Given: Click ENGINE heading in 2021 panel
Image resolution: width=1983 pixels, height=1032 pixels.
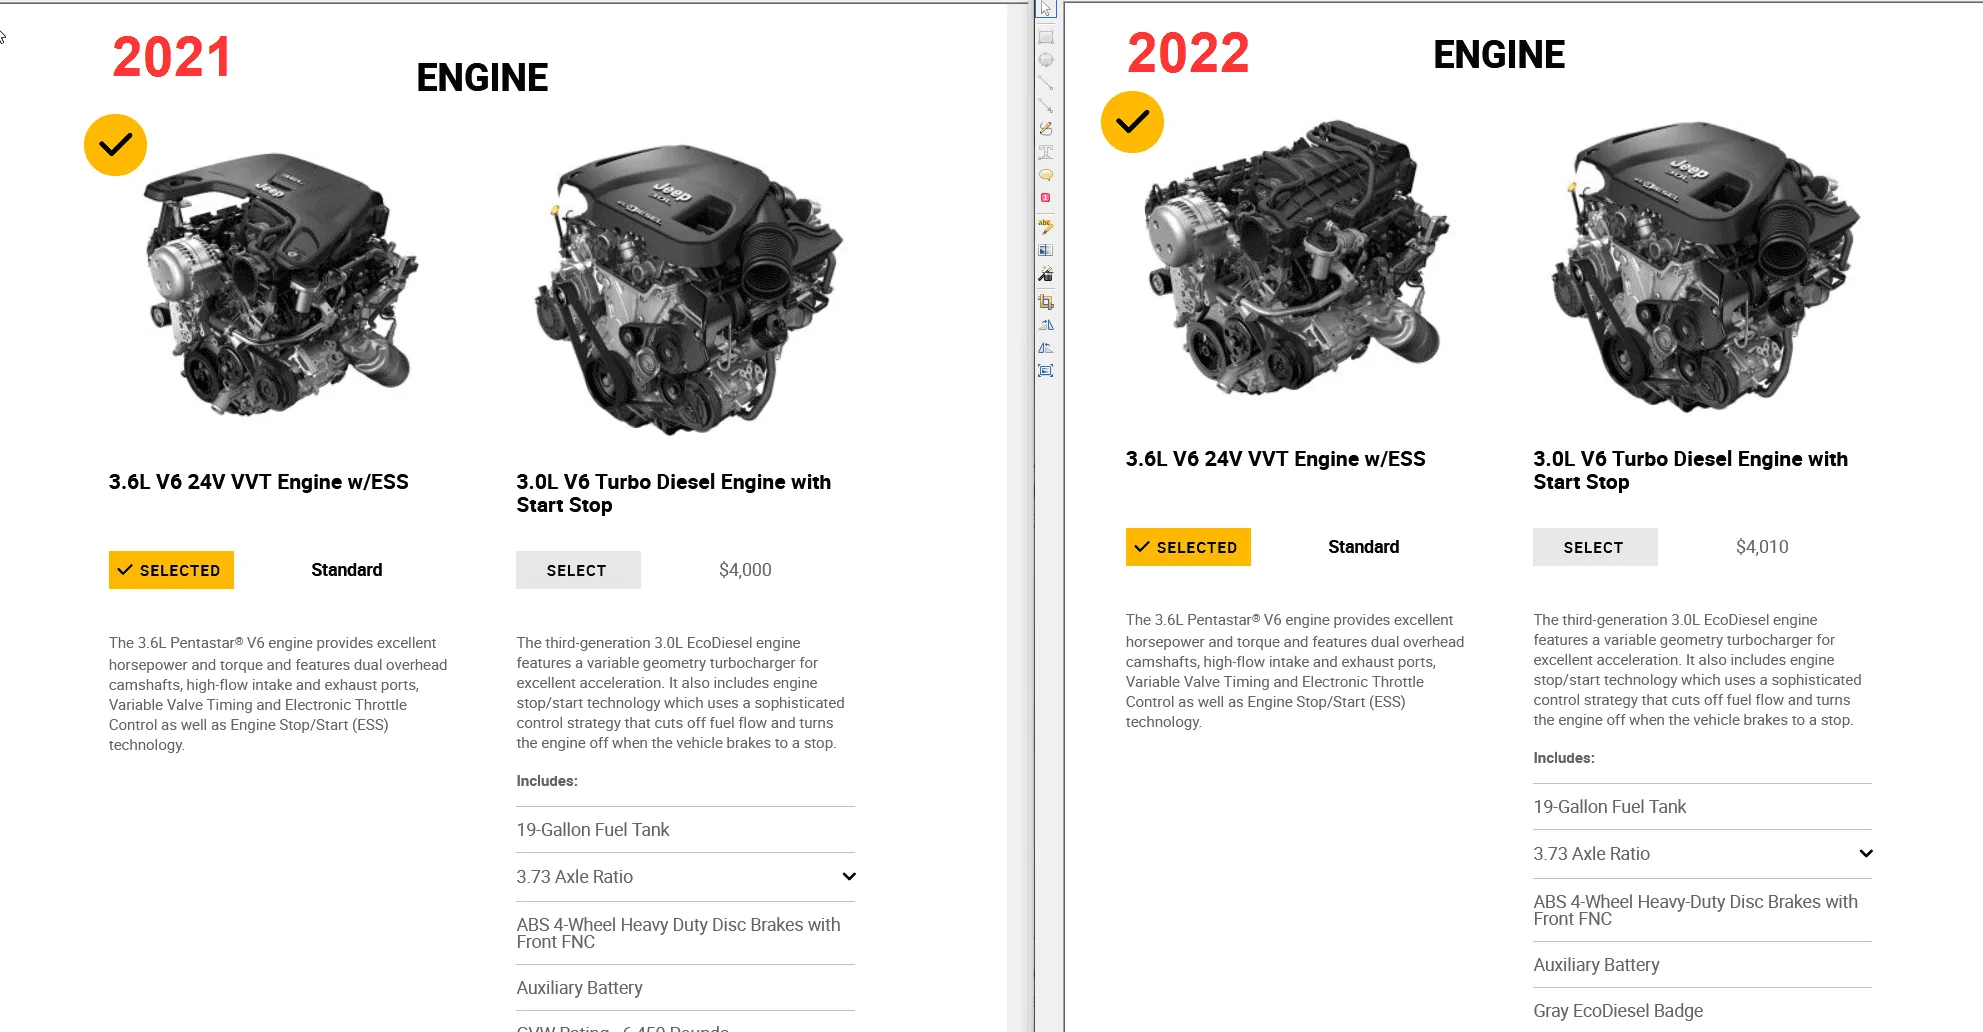Looking at the screenshot, I should coord(482,78).
